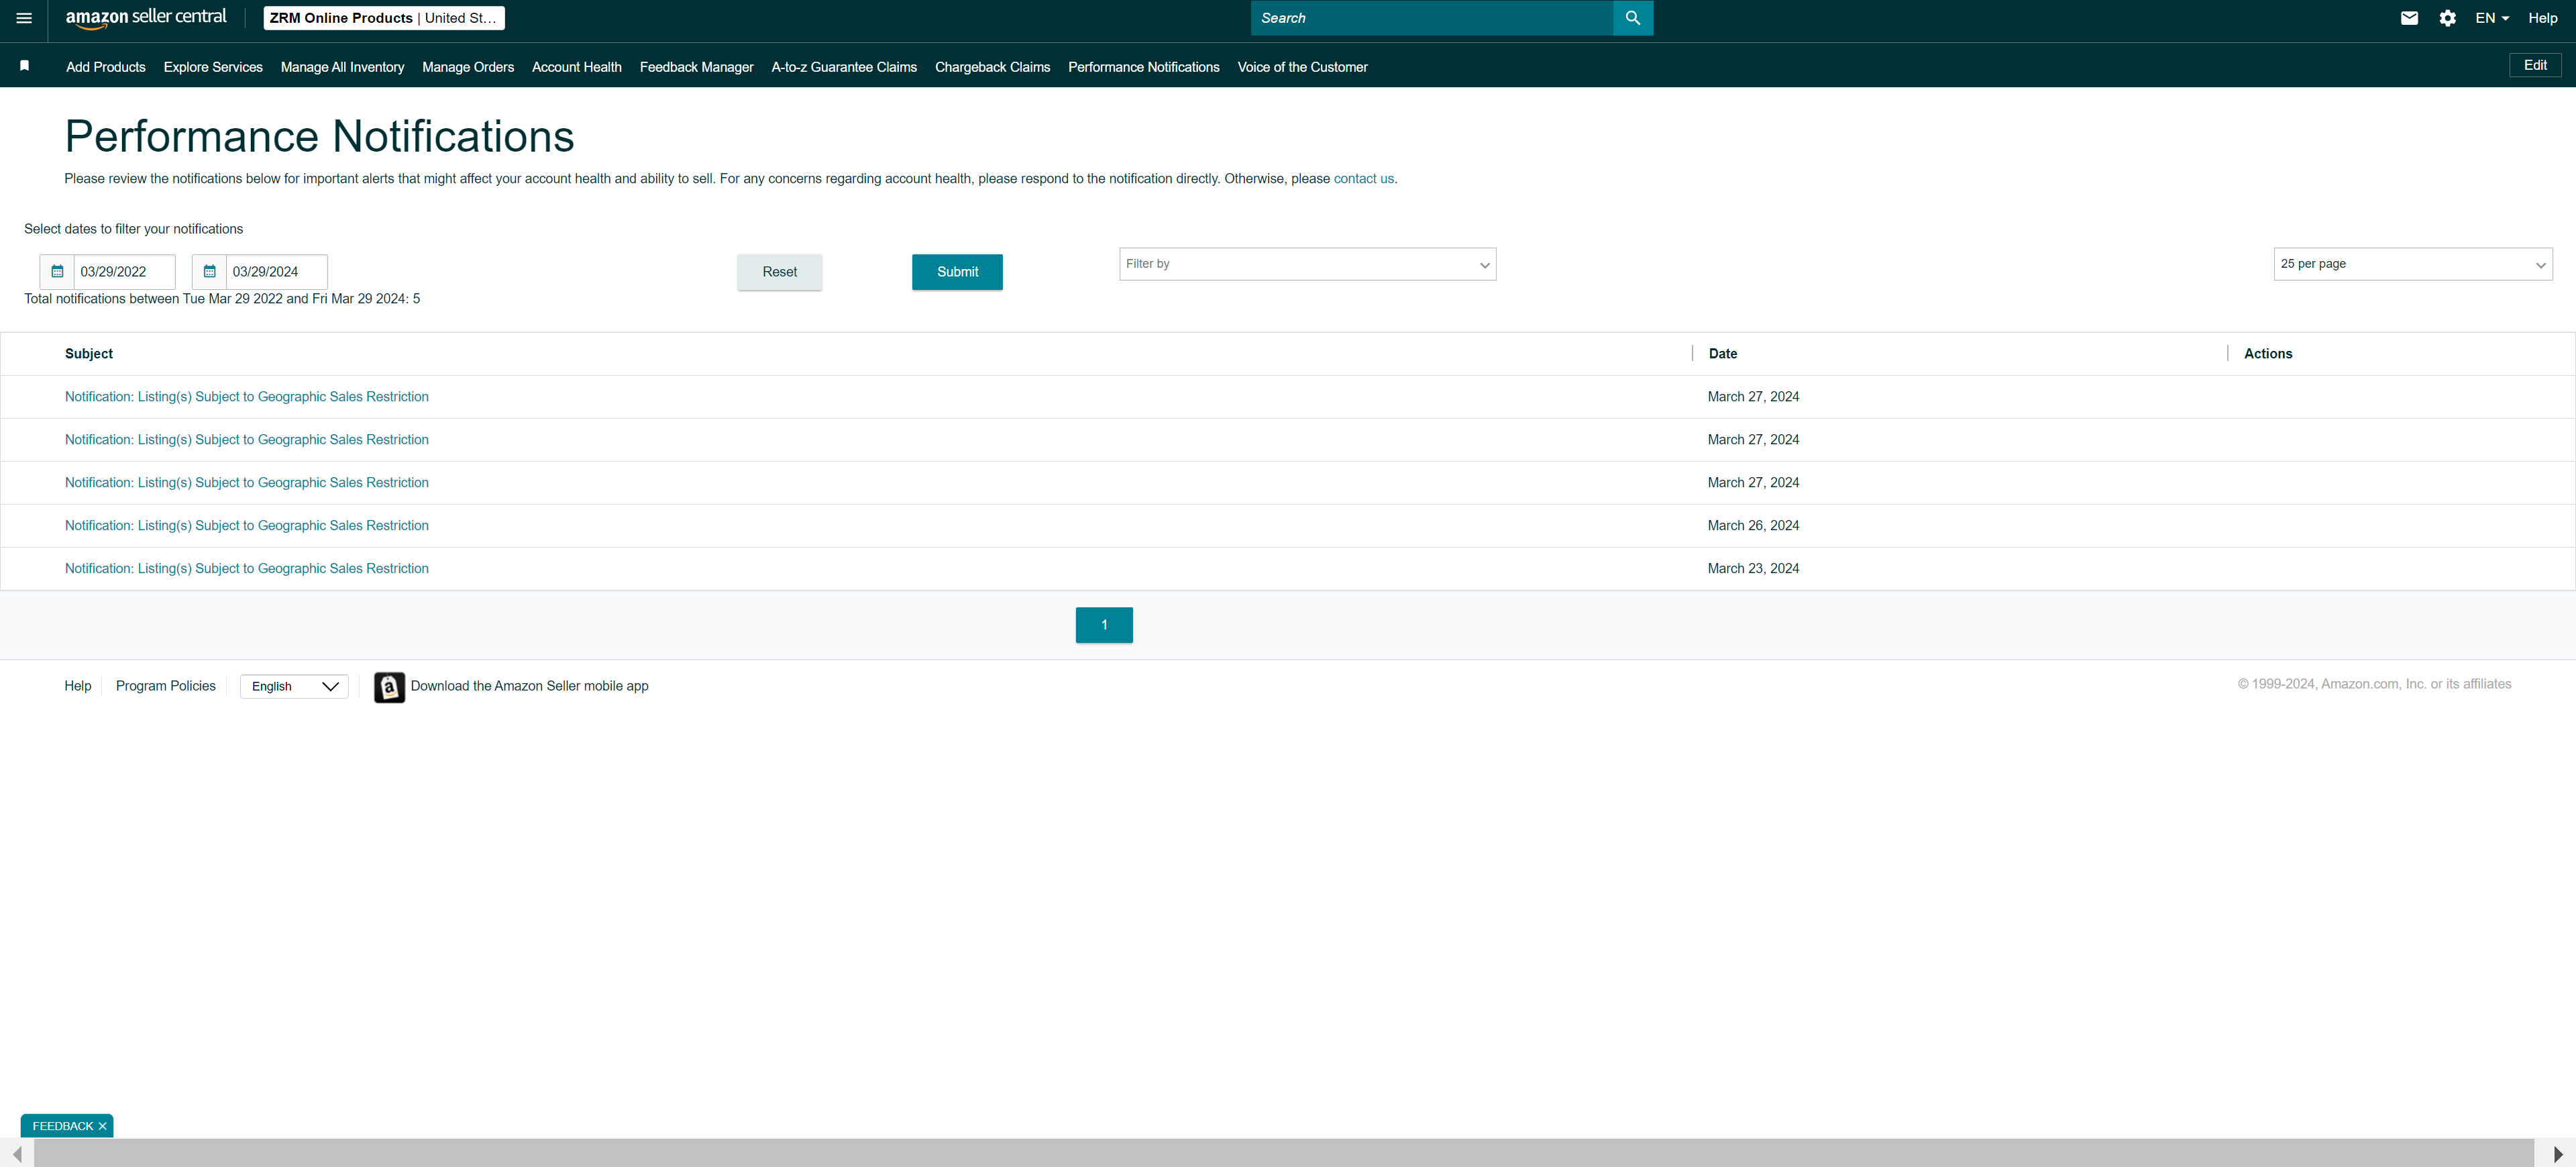Click the Submit button
Image resolution: width=2576 pixels, height=1167 pixels.
tap(957, 272)
